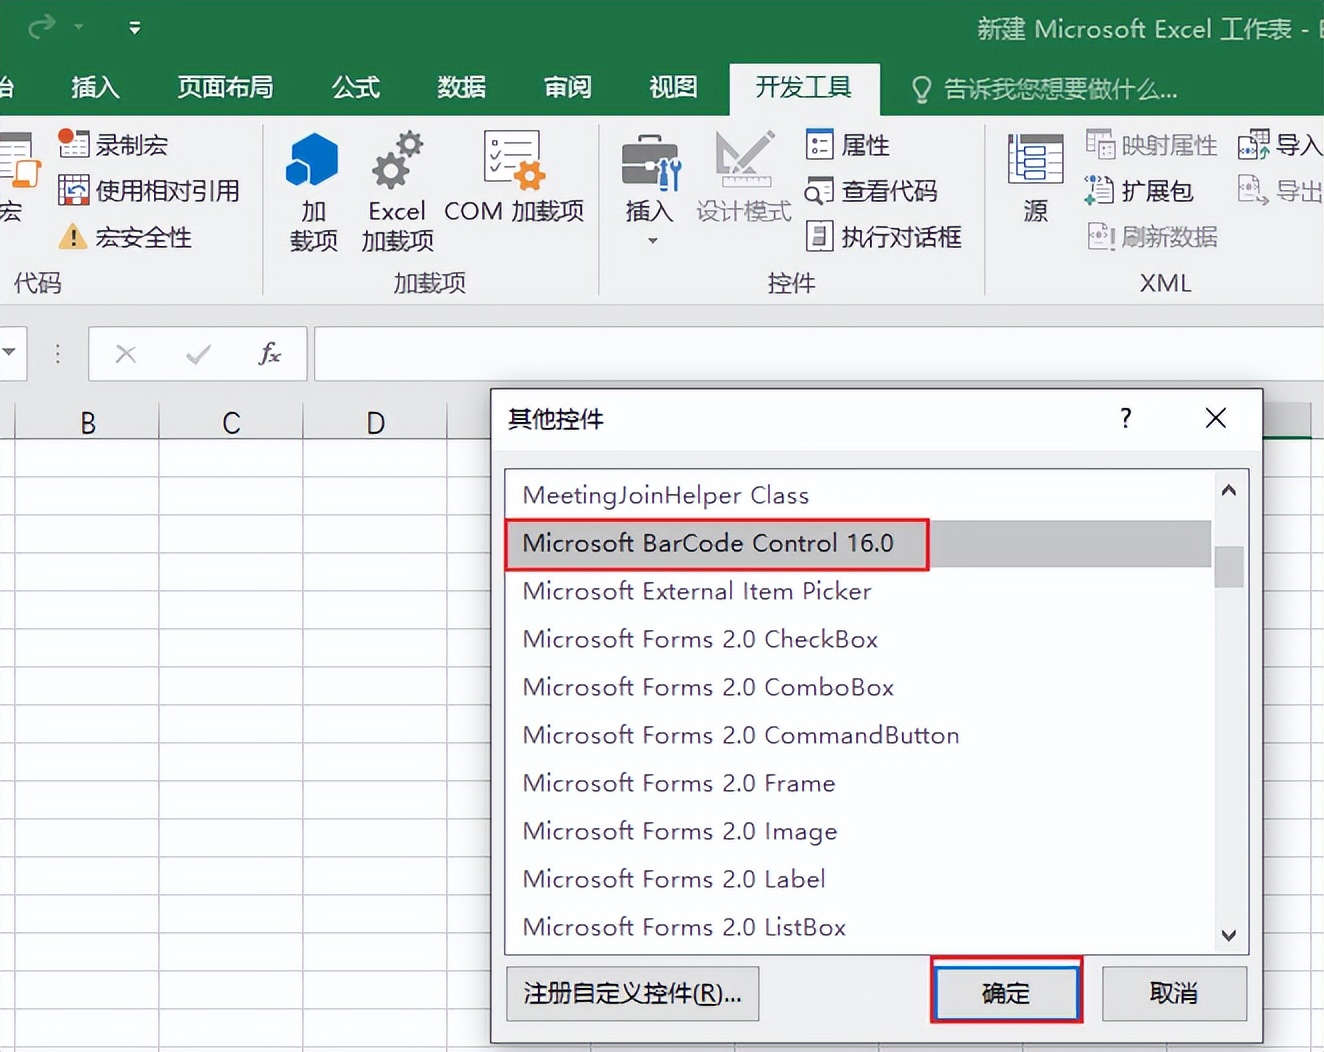This screenshot has width=1324, height=1052.
Task: Switch to the 公式 ribbon tab
Action: pyautogui.click(x=356, y=88)
